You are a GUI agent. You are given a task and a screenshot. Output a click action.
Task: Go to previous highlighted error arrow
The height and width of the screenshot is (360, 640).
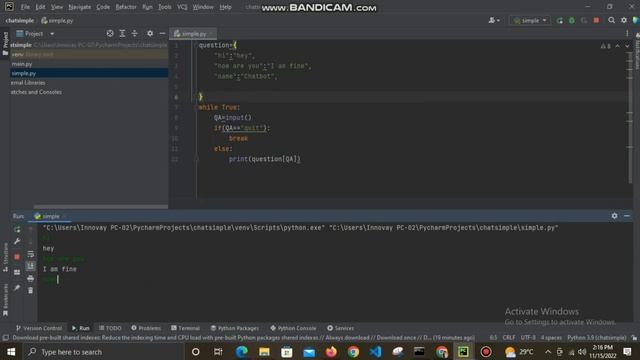point(617,46)
